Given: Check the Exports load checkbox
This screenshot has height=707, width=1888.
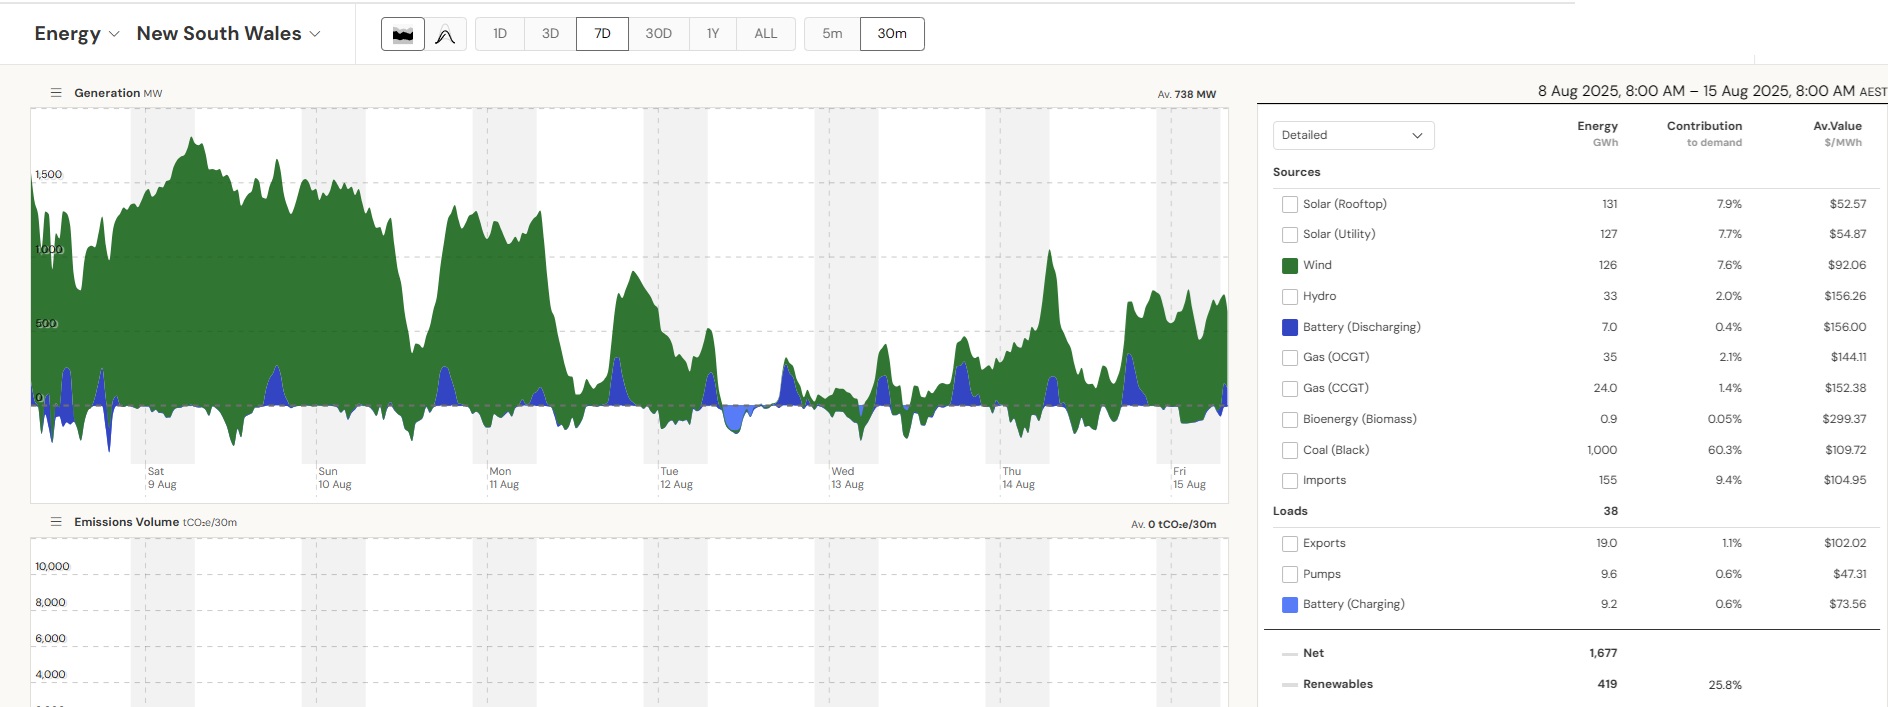Looking at the screenshot, I should (1290, 544).
